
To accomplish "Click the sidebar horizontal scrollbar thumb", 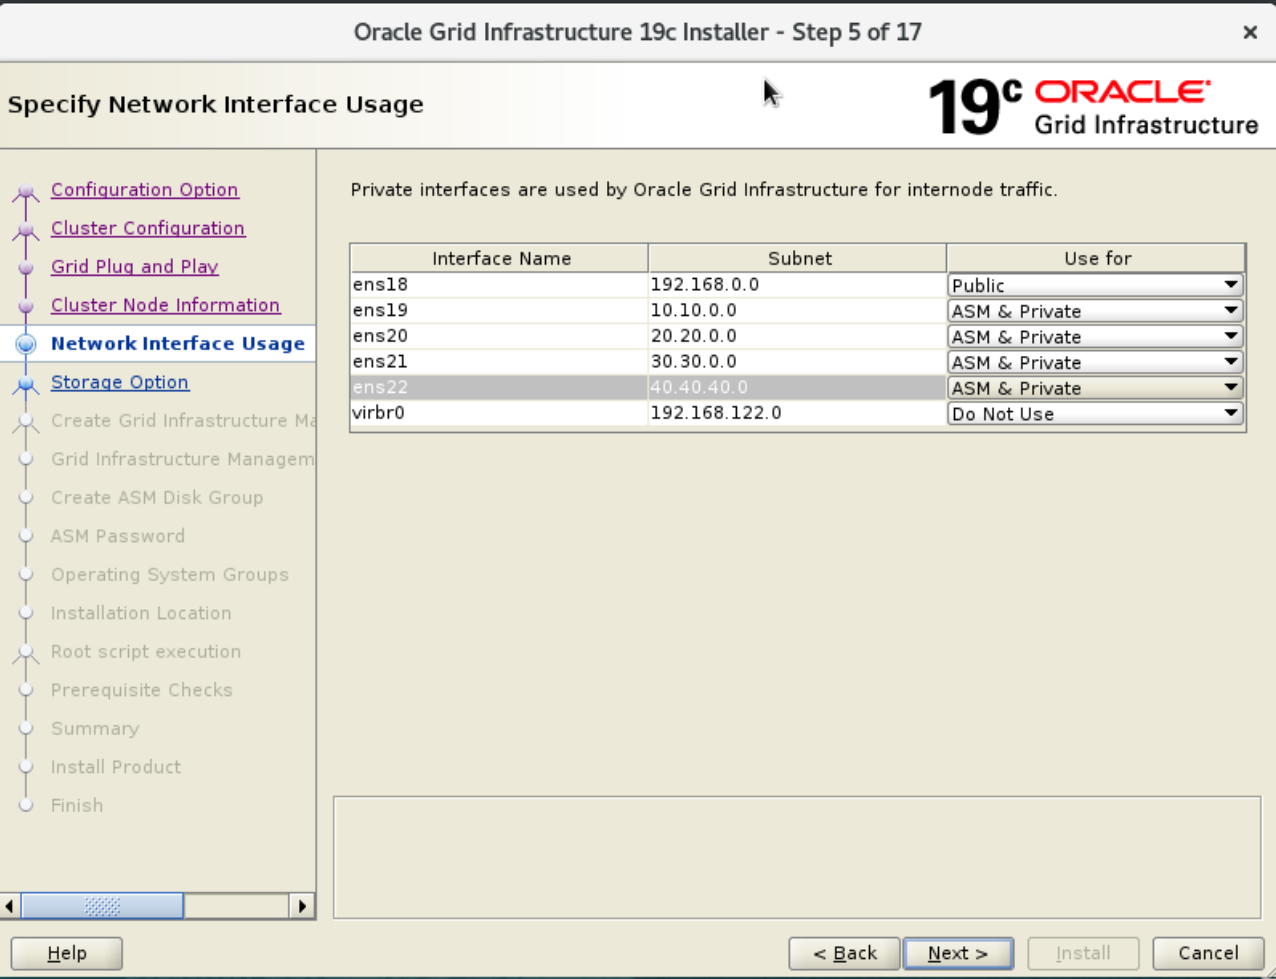I will point(102,906).
